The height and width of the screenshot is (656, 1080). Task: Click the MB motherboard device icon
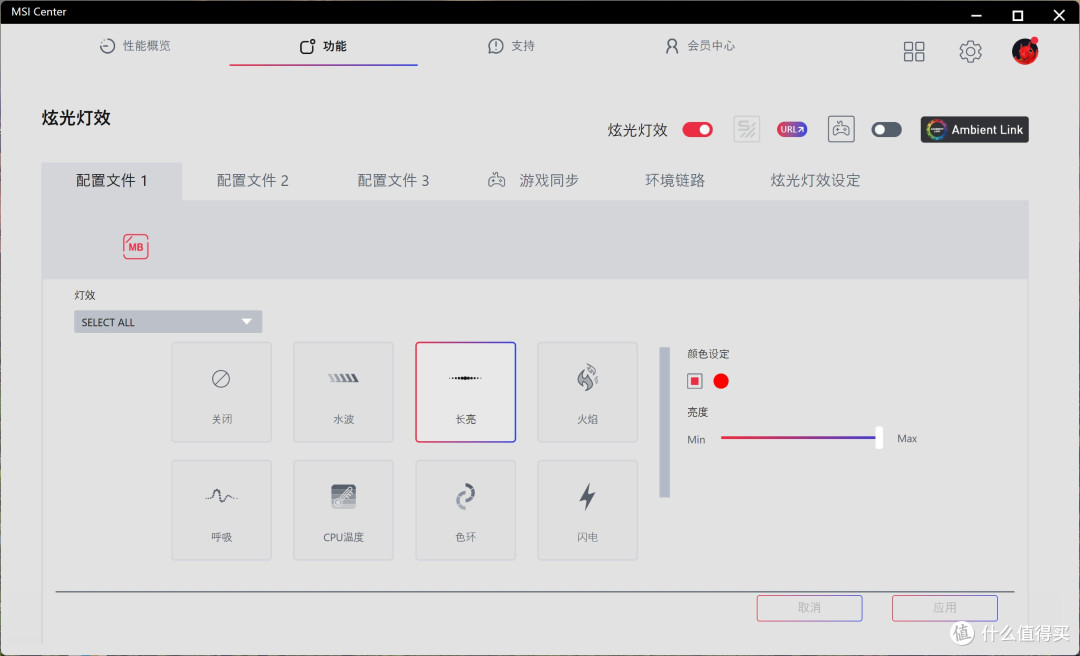point(136,247)
